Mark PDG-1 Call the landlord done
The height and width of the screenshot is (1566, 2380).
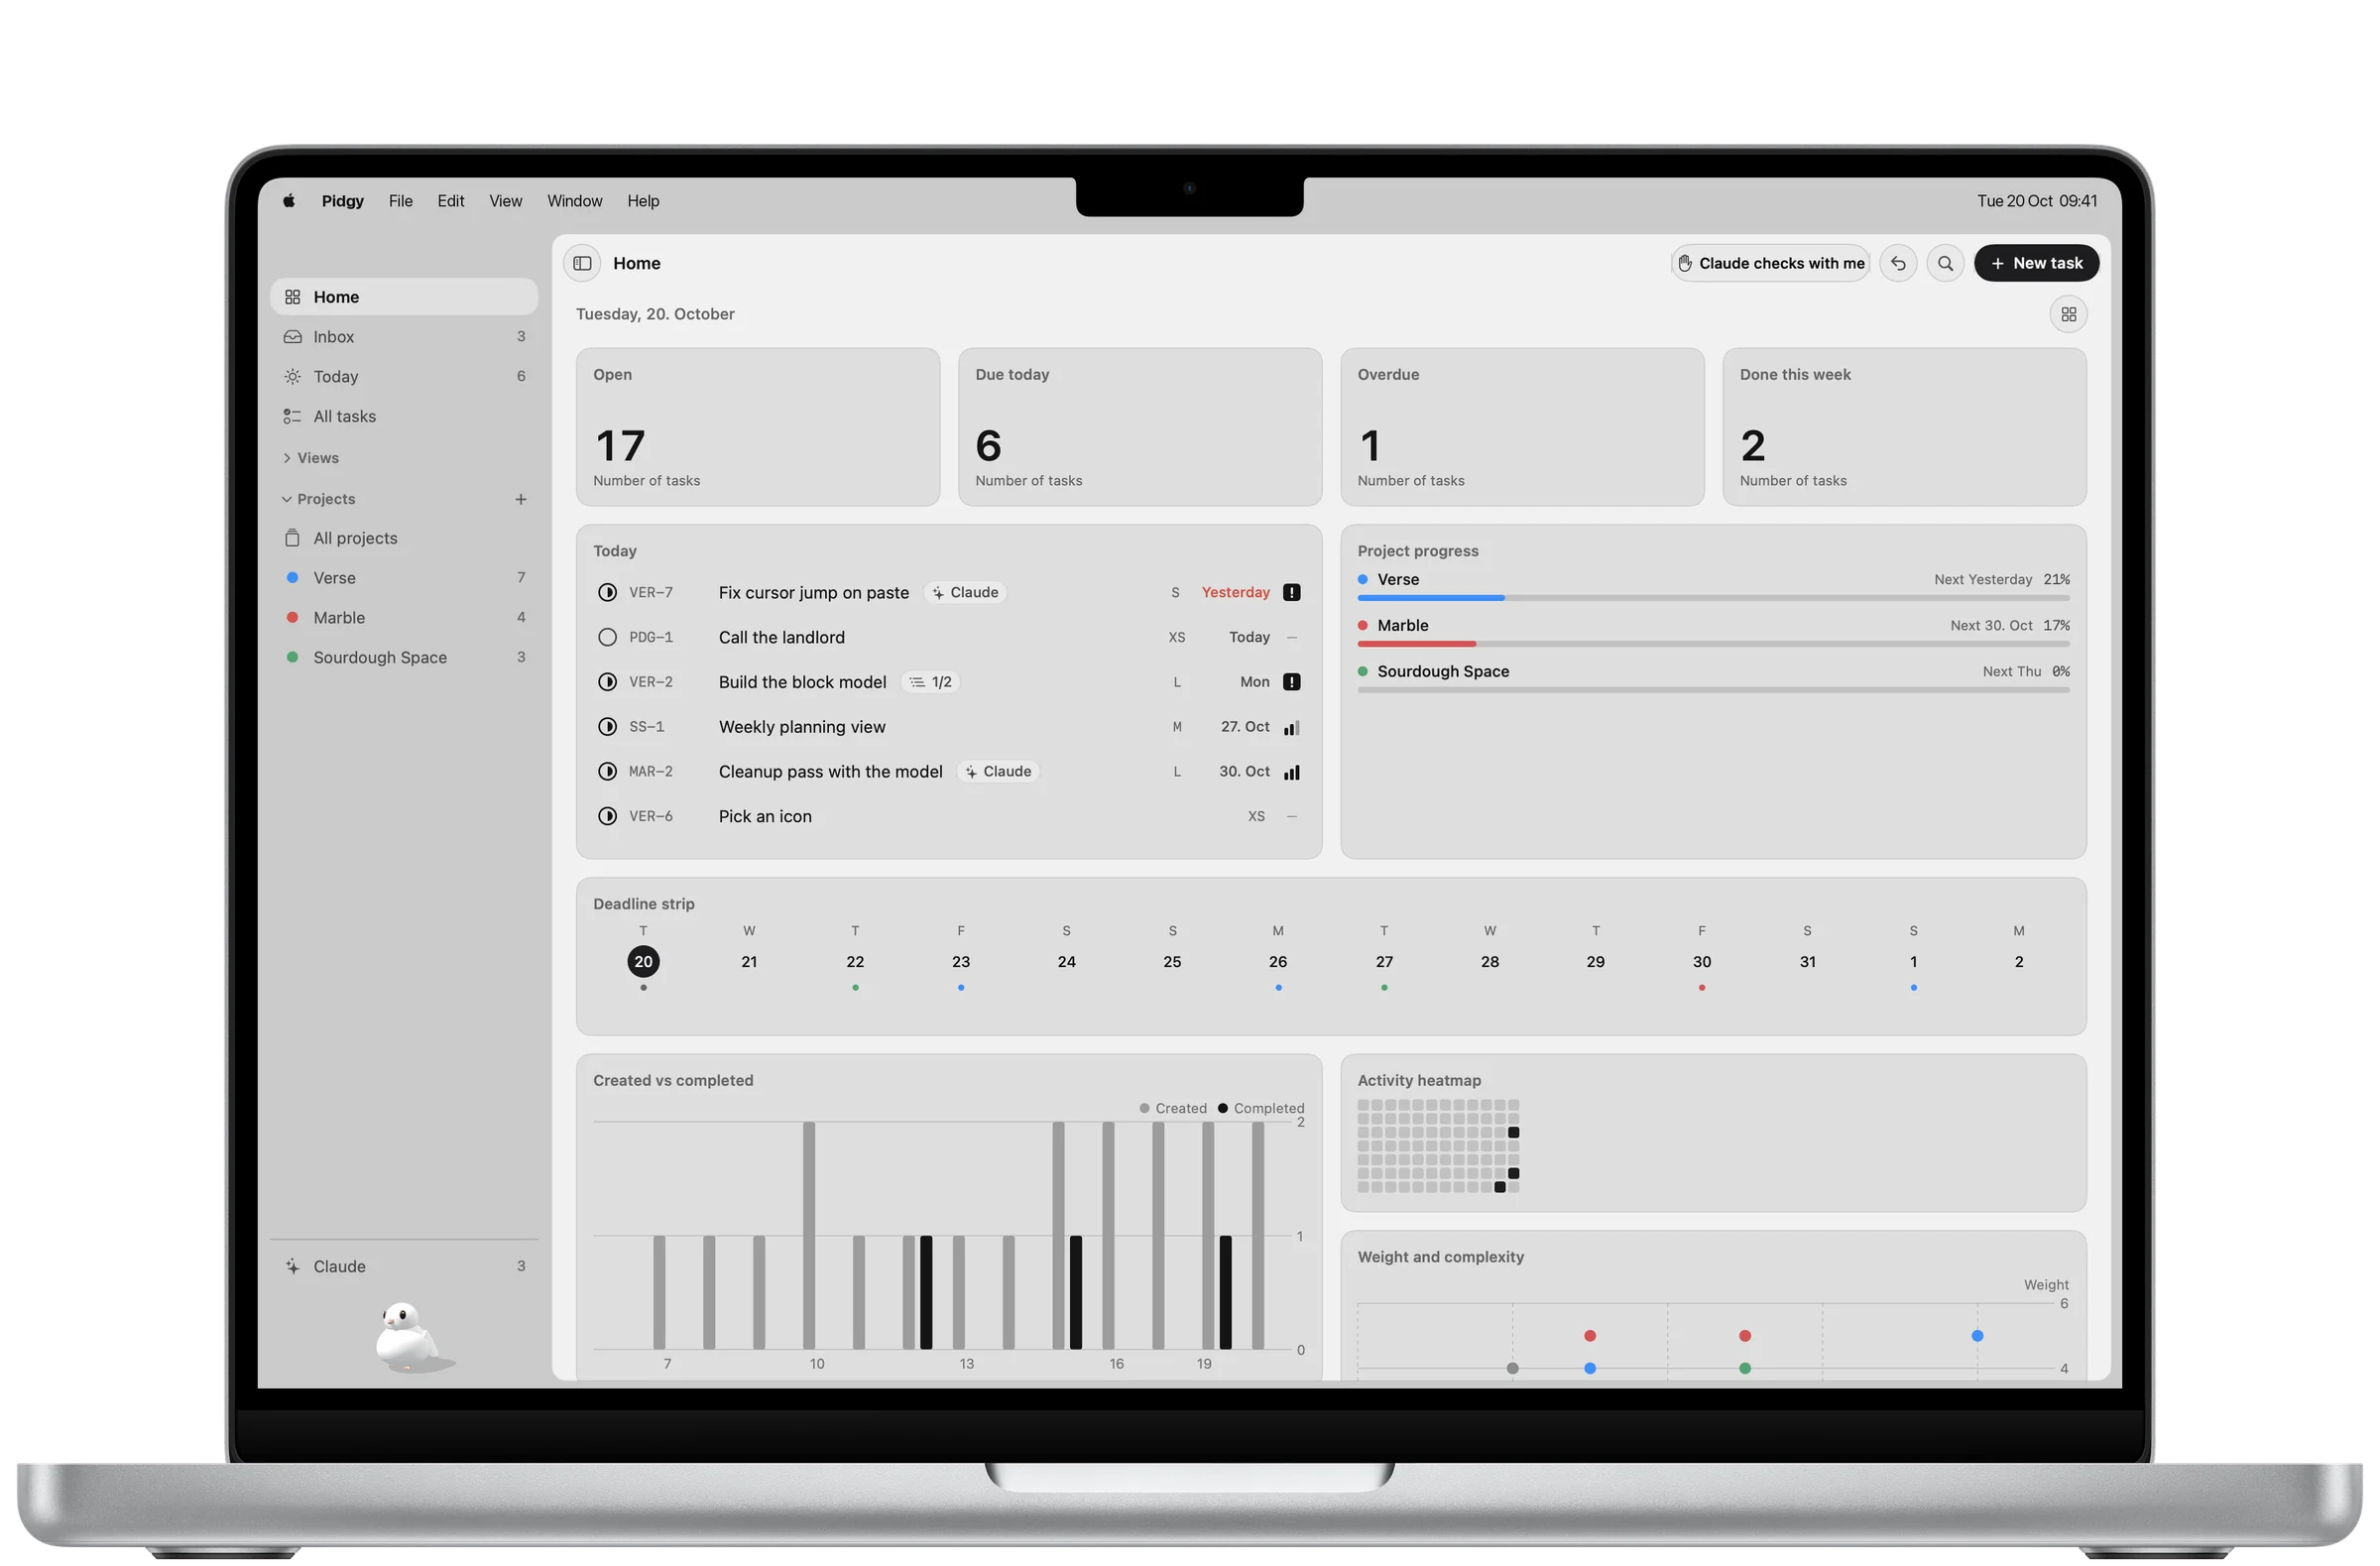pos(607,637)
